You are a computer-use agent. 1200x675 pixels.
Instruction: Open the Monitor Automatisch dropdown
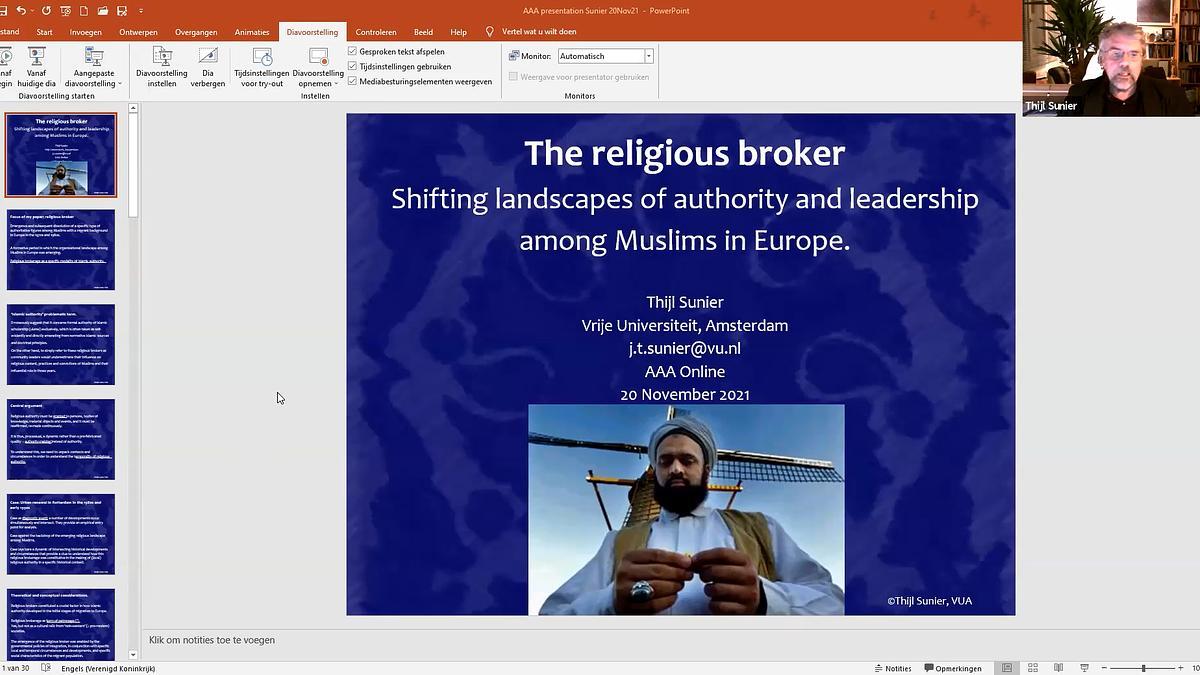648,56
